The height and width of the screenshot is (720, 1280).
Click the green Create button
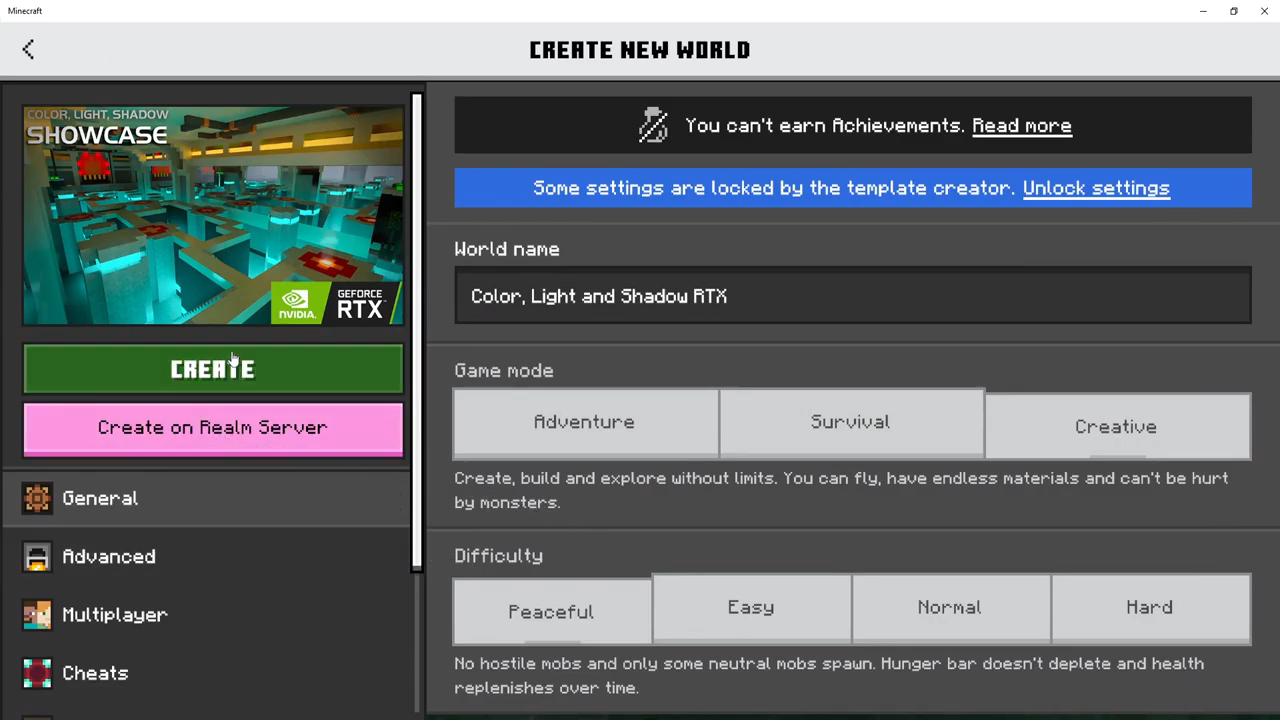click(213, 369)
